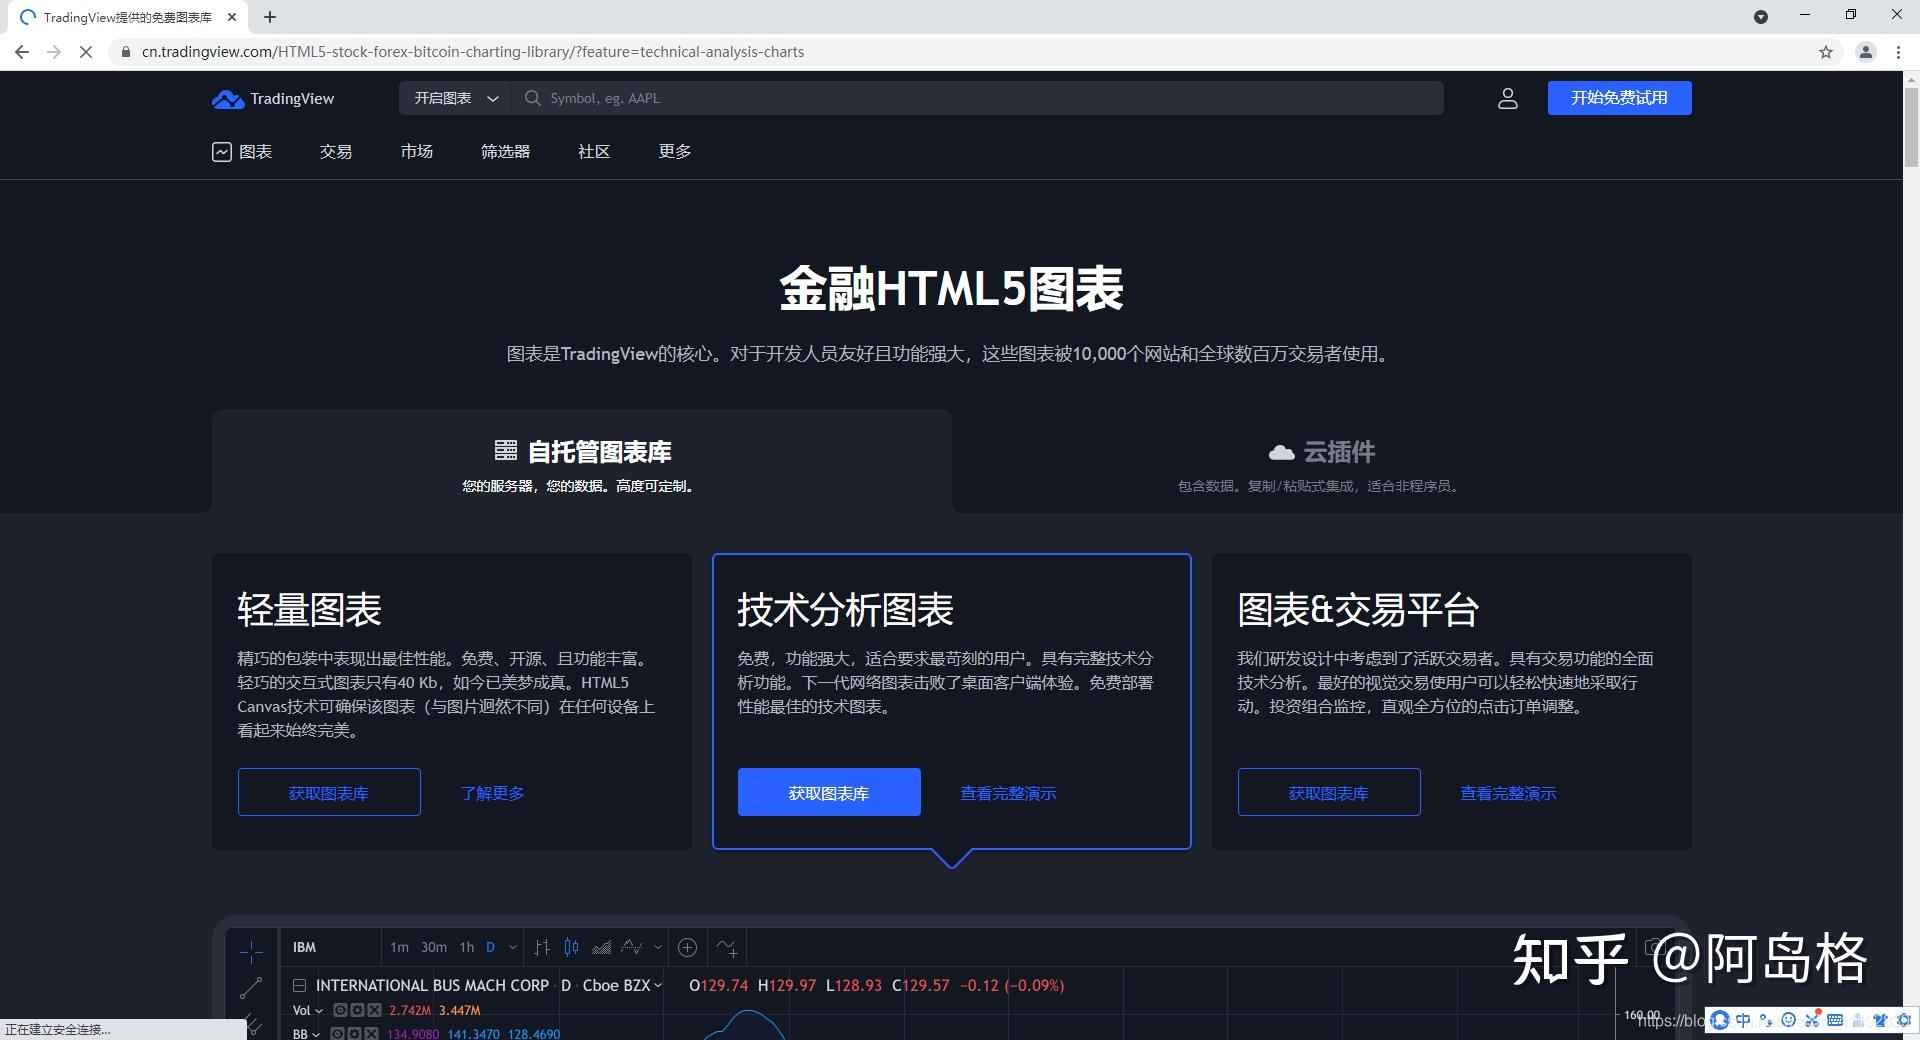Open Vol indicator settings gear
Image resolution: width=1920 pixels, height=1040 pixels.
coord(357,1011)
